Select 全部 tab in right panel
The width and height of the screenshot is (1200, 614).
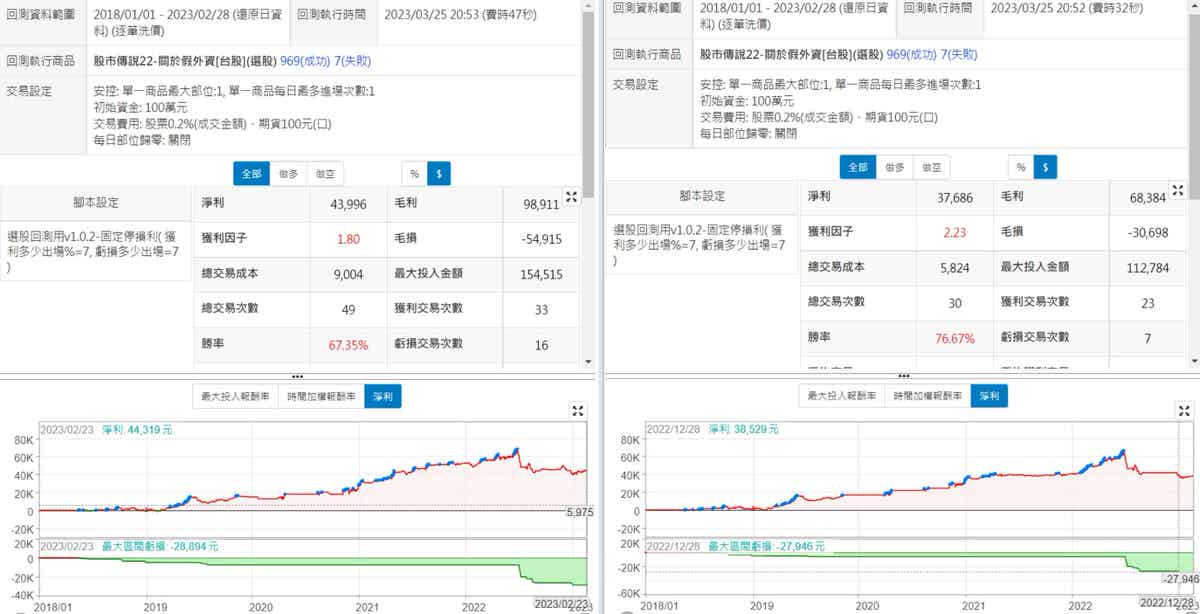click(x=857, y=167)
